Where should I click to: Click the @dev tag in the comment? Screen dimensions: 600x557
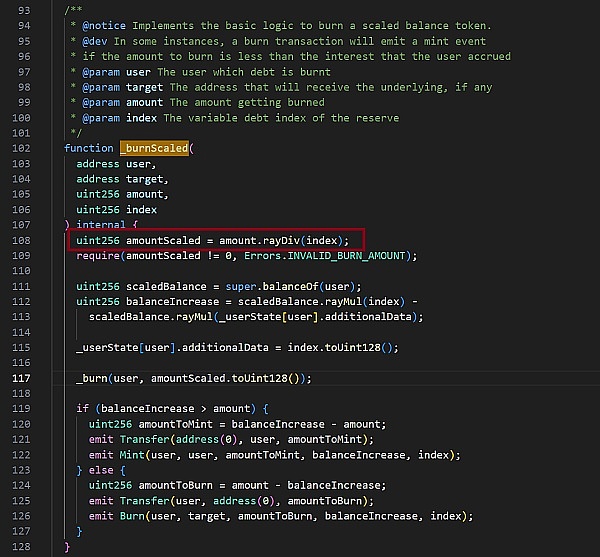pos(96,41)
